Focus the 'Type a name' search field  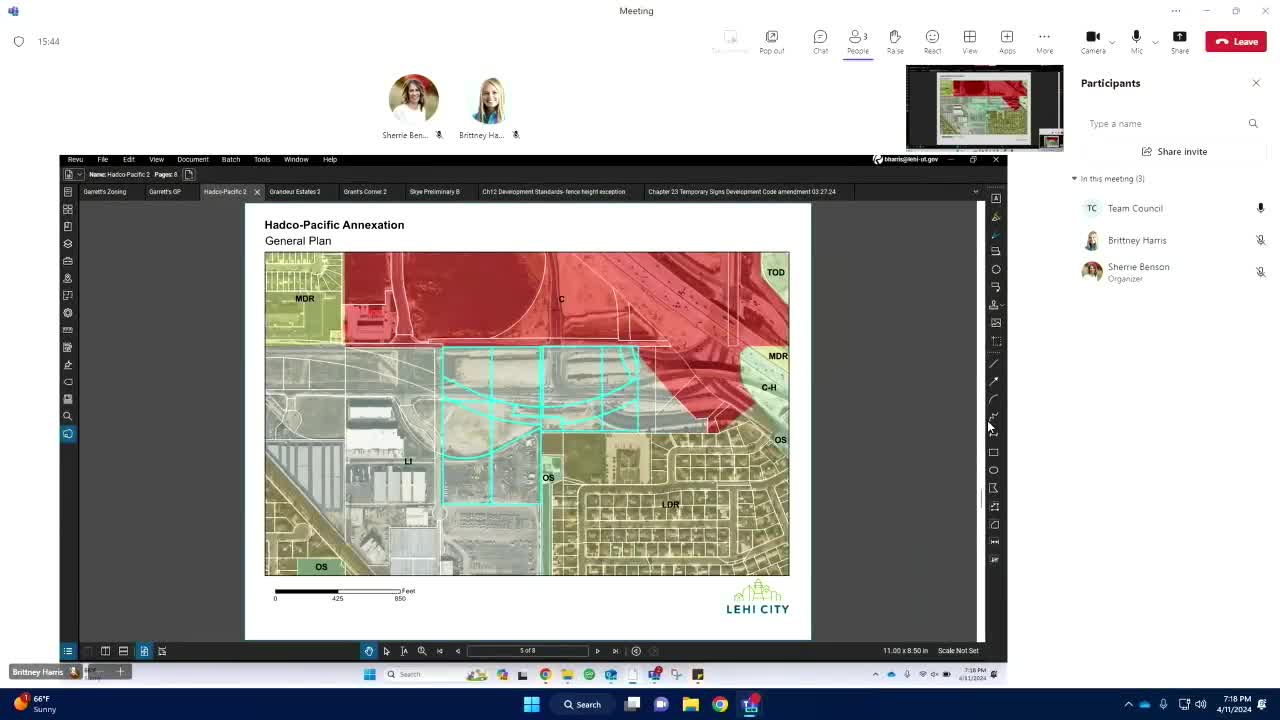click(1170, 124)
